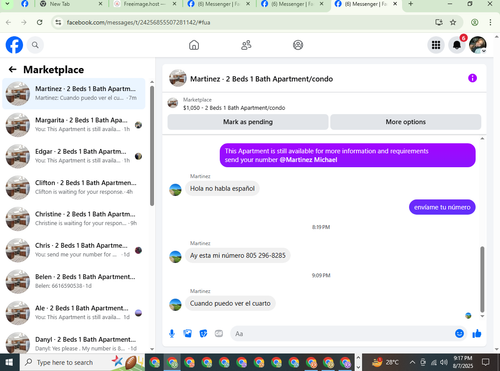Attach a photo with the image icon
Image resolution: width=500 pixels, height=371 pixels.
pos(188,333)
